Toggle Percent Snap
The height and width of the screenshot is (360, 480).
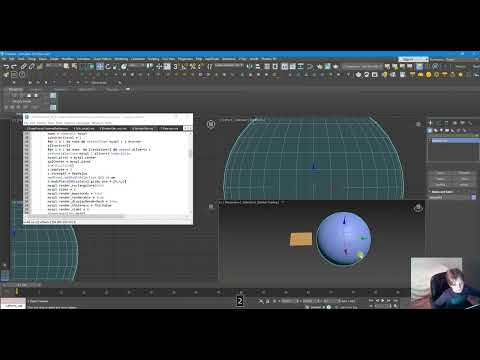(192, 66)
